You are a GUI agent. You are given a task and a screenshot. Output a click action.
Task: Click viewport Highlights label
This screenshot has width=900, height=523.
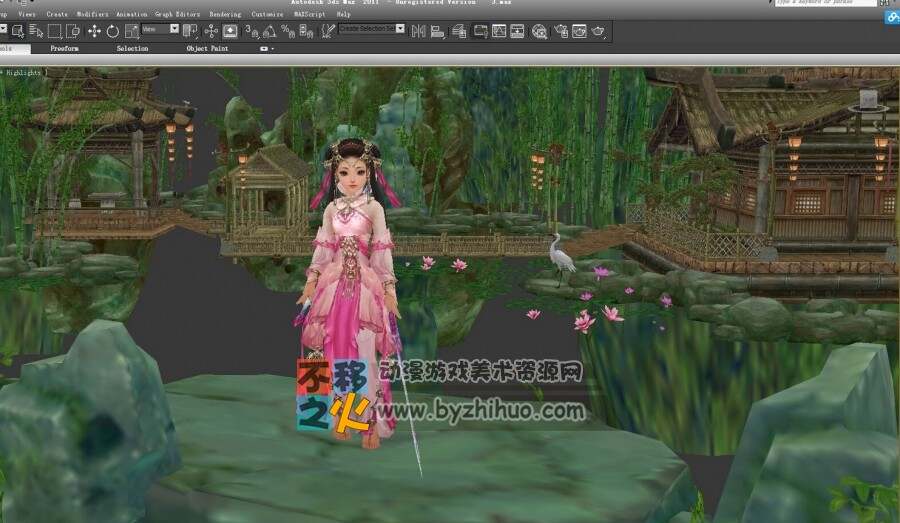(x=23, y=73)
